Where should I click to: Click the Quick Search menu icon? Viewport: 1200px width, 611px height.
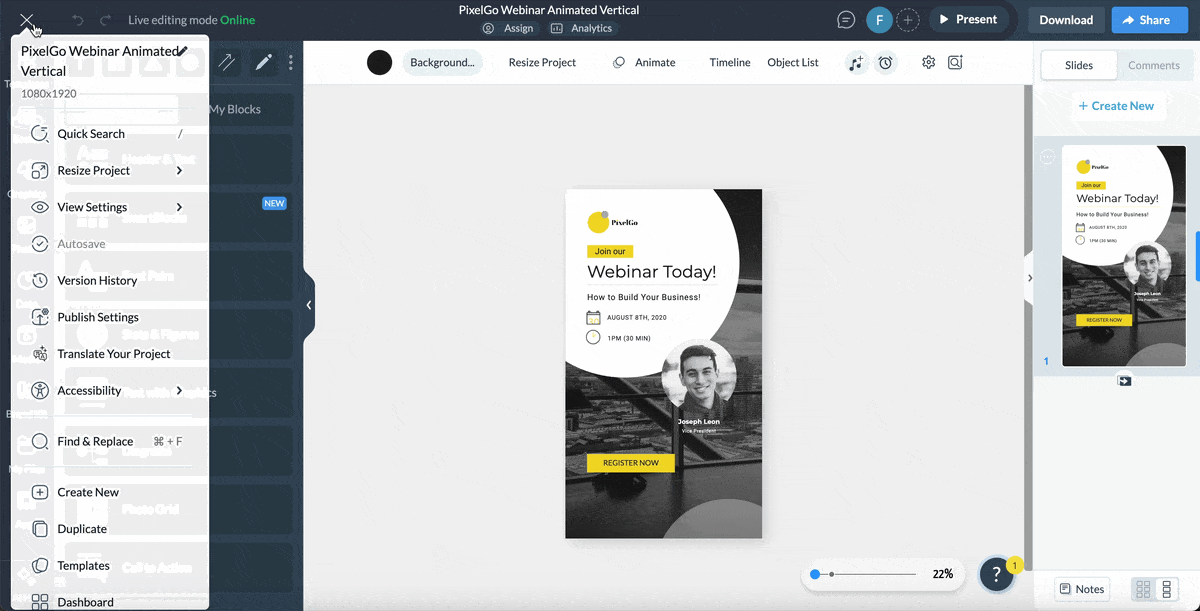(40, 134)
